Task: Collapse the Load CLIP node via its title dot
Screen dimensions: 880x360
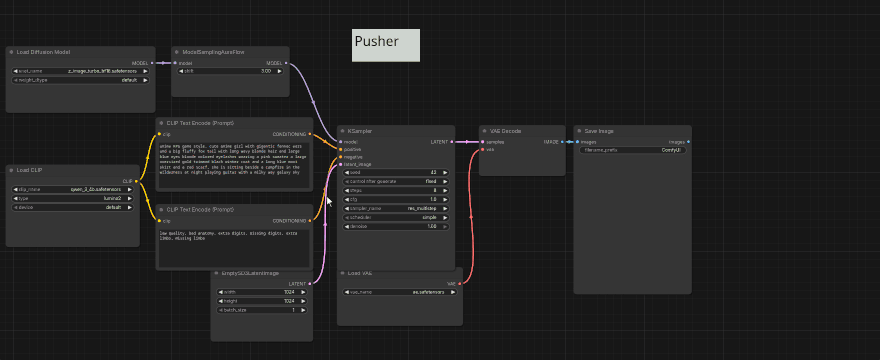Action: click(11, 170)
